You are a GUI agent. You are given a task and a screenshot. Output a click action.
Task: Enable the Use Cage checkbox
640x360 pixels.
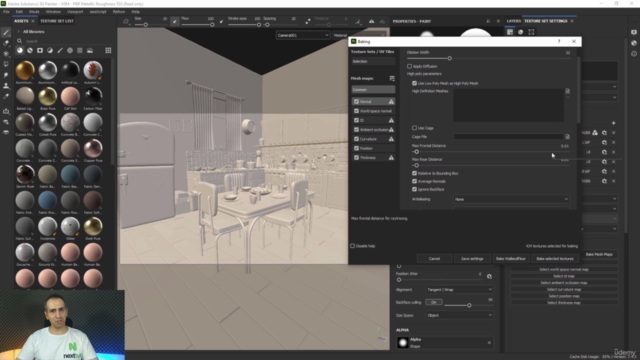414,128
